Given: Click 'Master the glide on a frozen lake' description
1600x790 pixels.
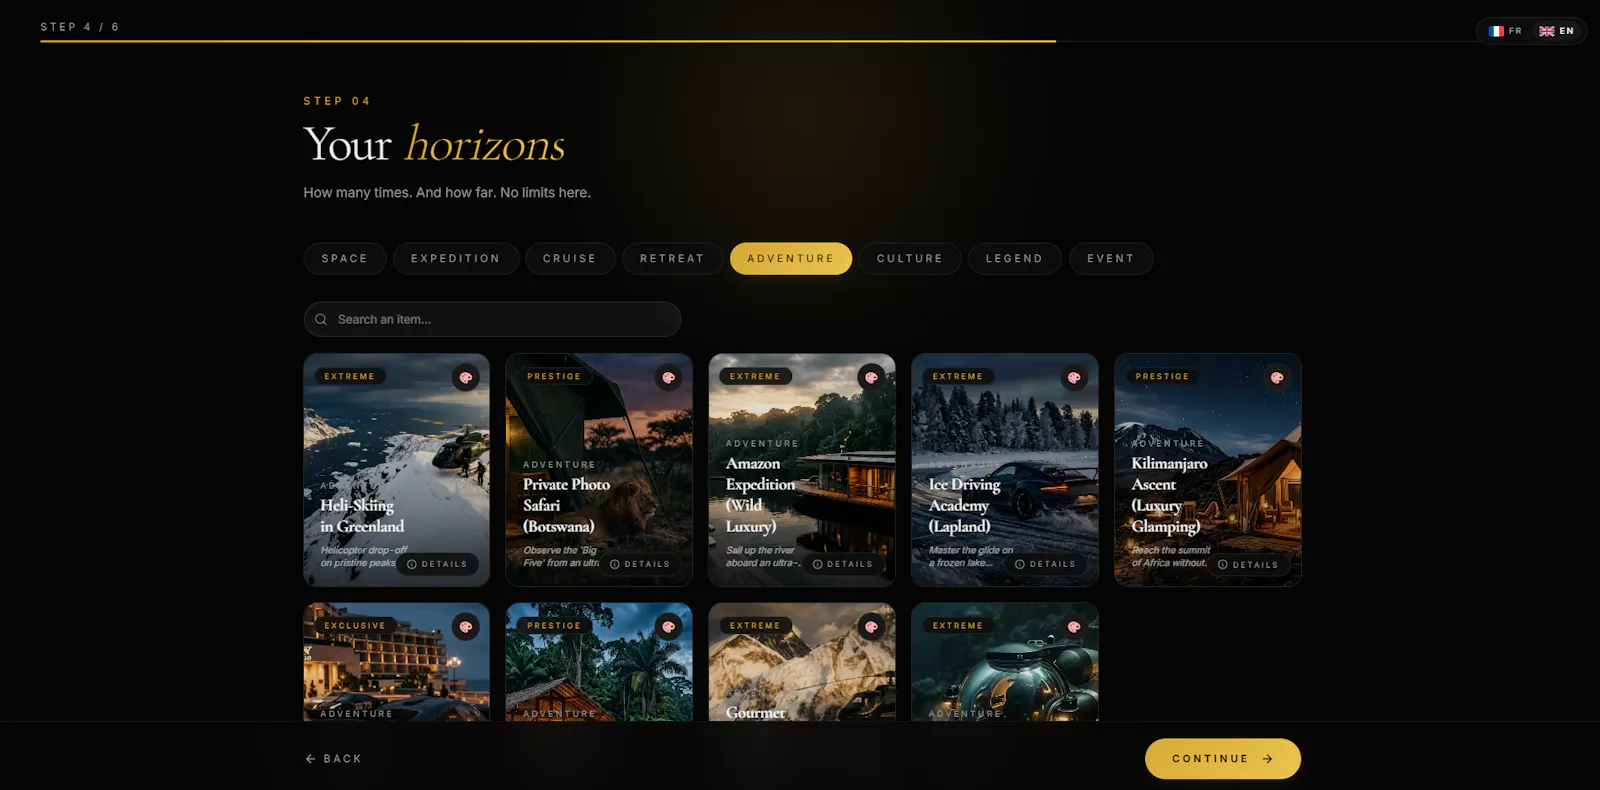Looking at the screenshot, I should (971, 557).
